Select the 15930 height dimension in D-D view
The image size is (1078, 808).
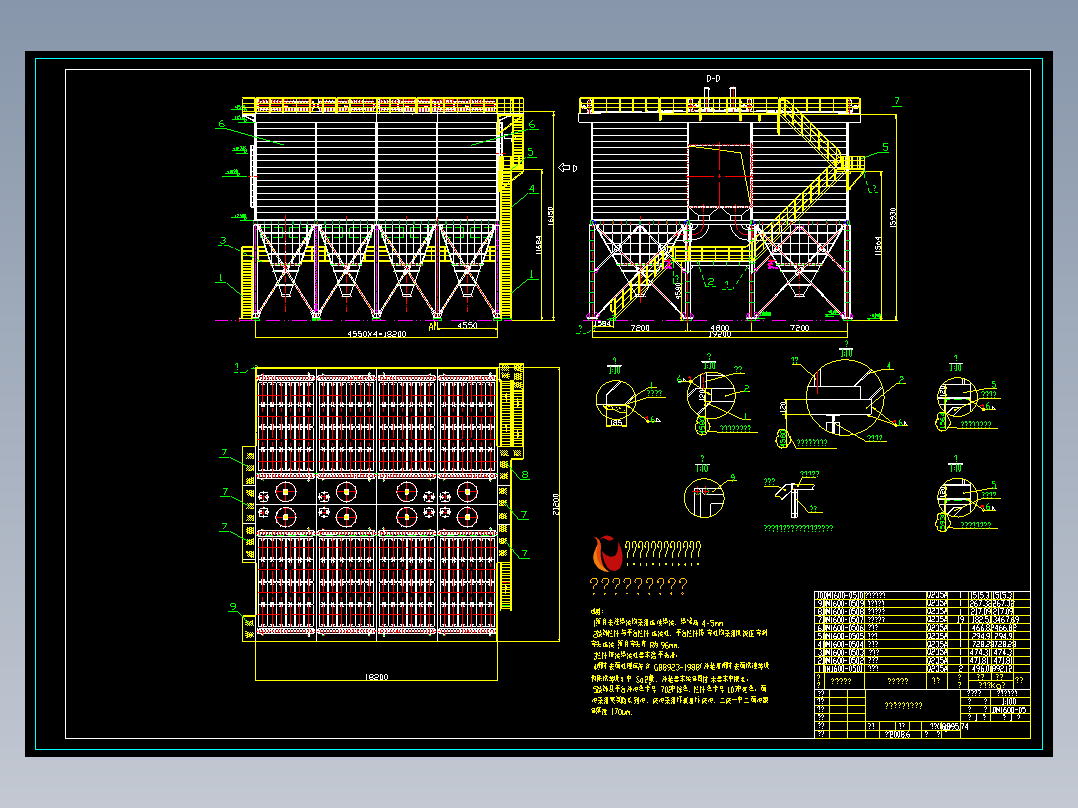(893, 217)
